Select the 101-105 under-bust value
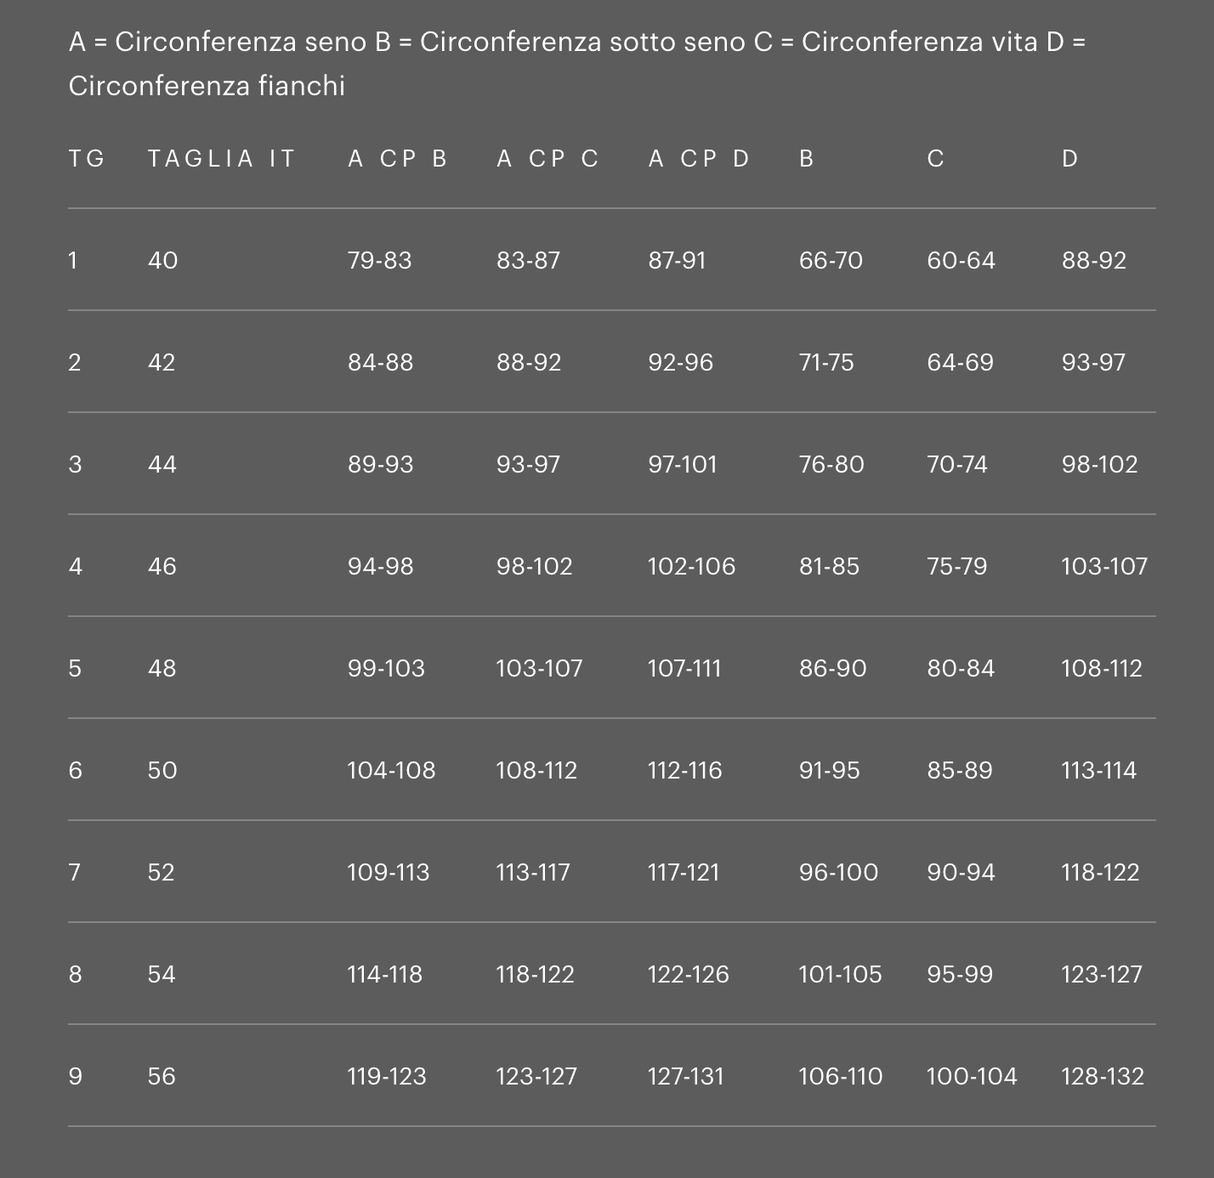This screenshot has width=1214, height=1178. (x=840, y=975)
